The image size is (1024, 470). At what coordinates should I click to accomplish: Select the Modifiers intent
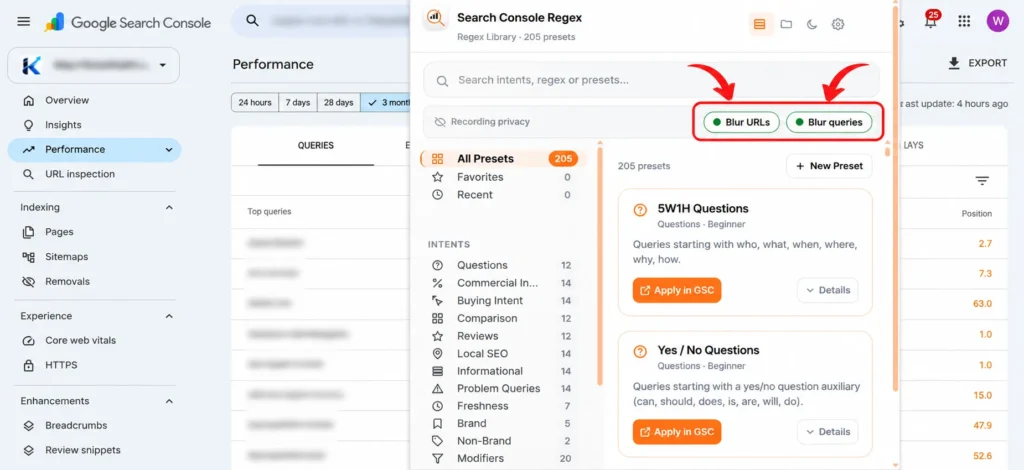[x=502, y=458]
